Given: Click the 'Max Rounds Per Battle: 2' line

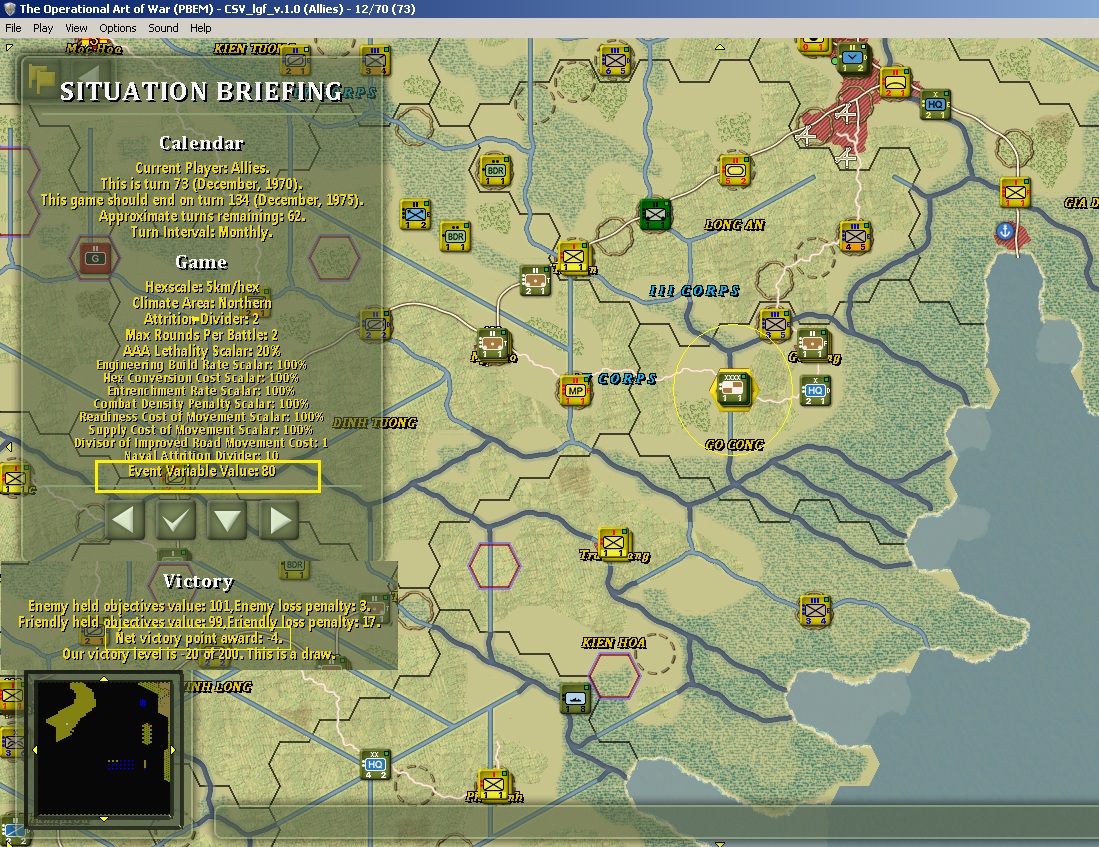Looking at the screenshot, I should [202, 335].
